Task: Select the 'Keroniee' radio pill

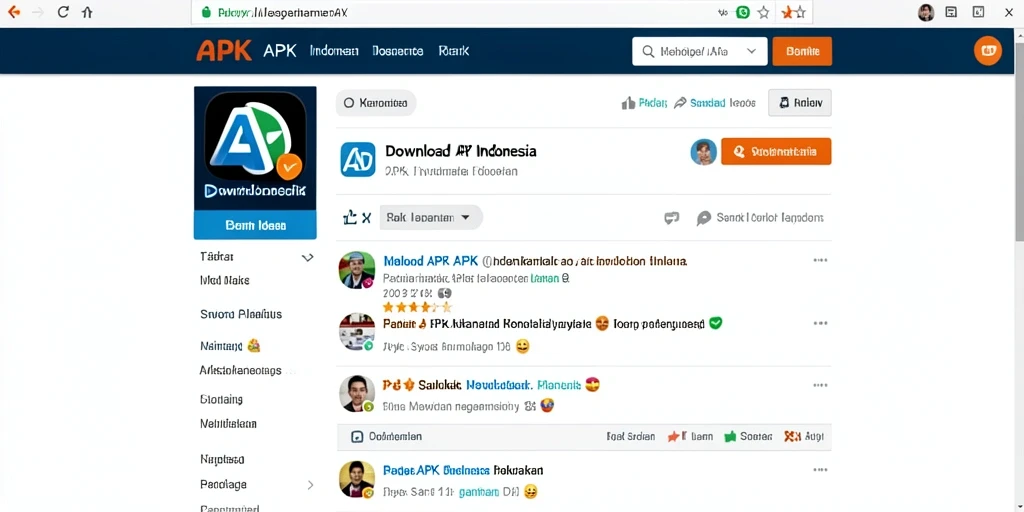Action: click(x=376, y=103)
